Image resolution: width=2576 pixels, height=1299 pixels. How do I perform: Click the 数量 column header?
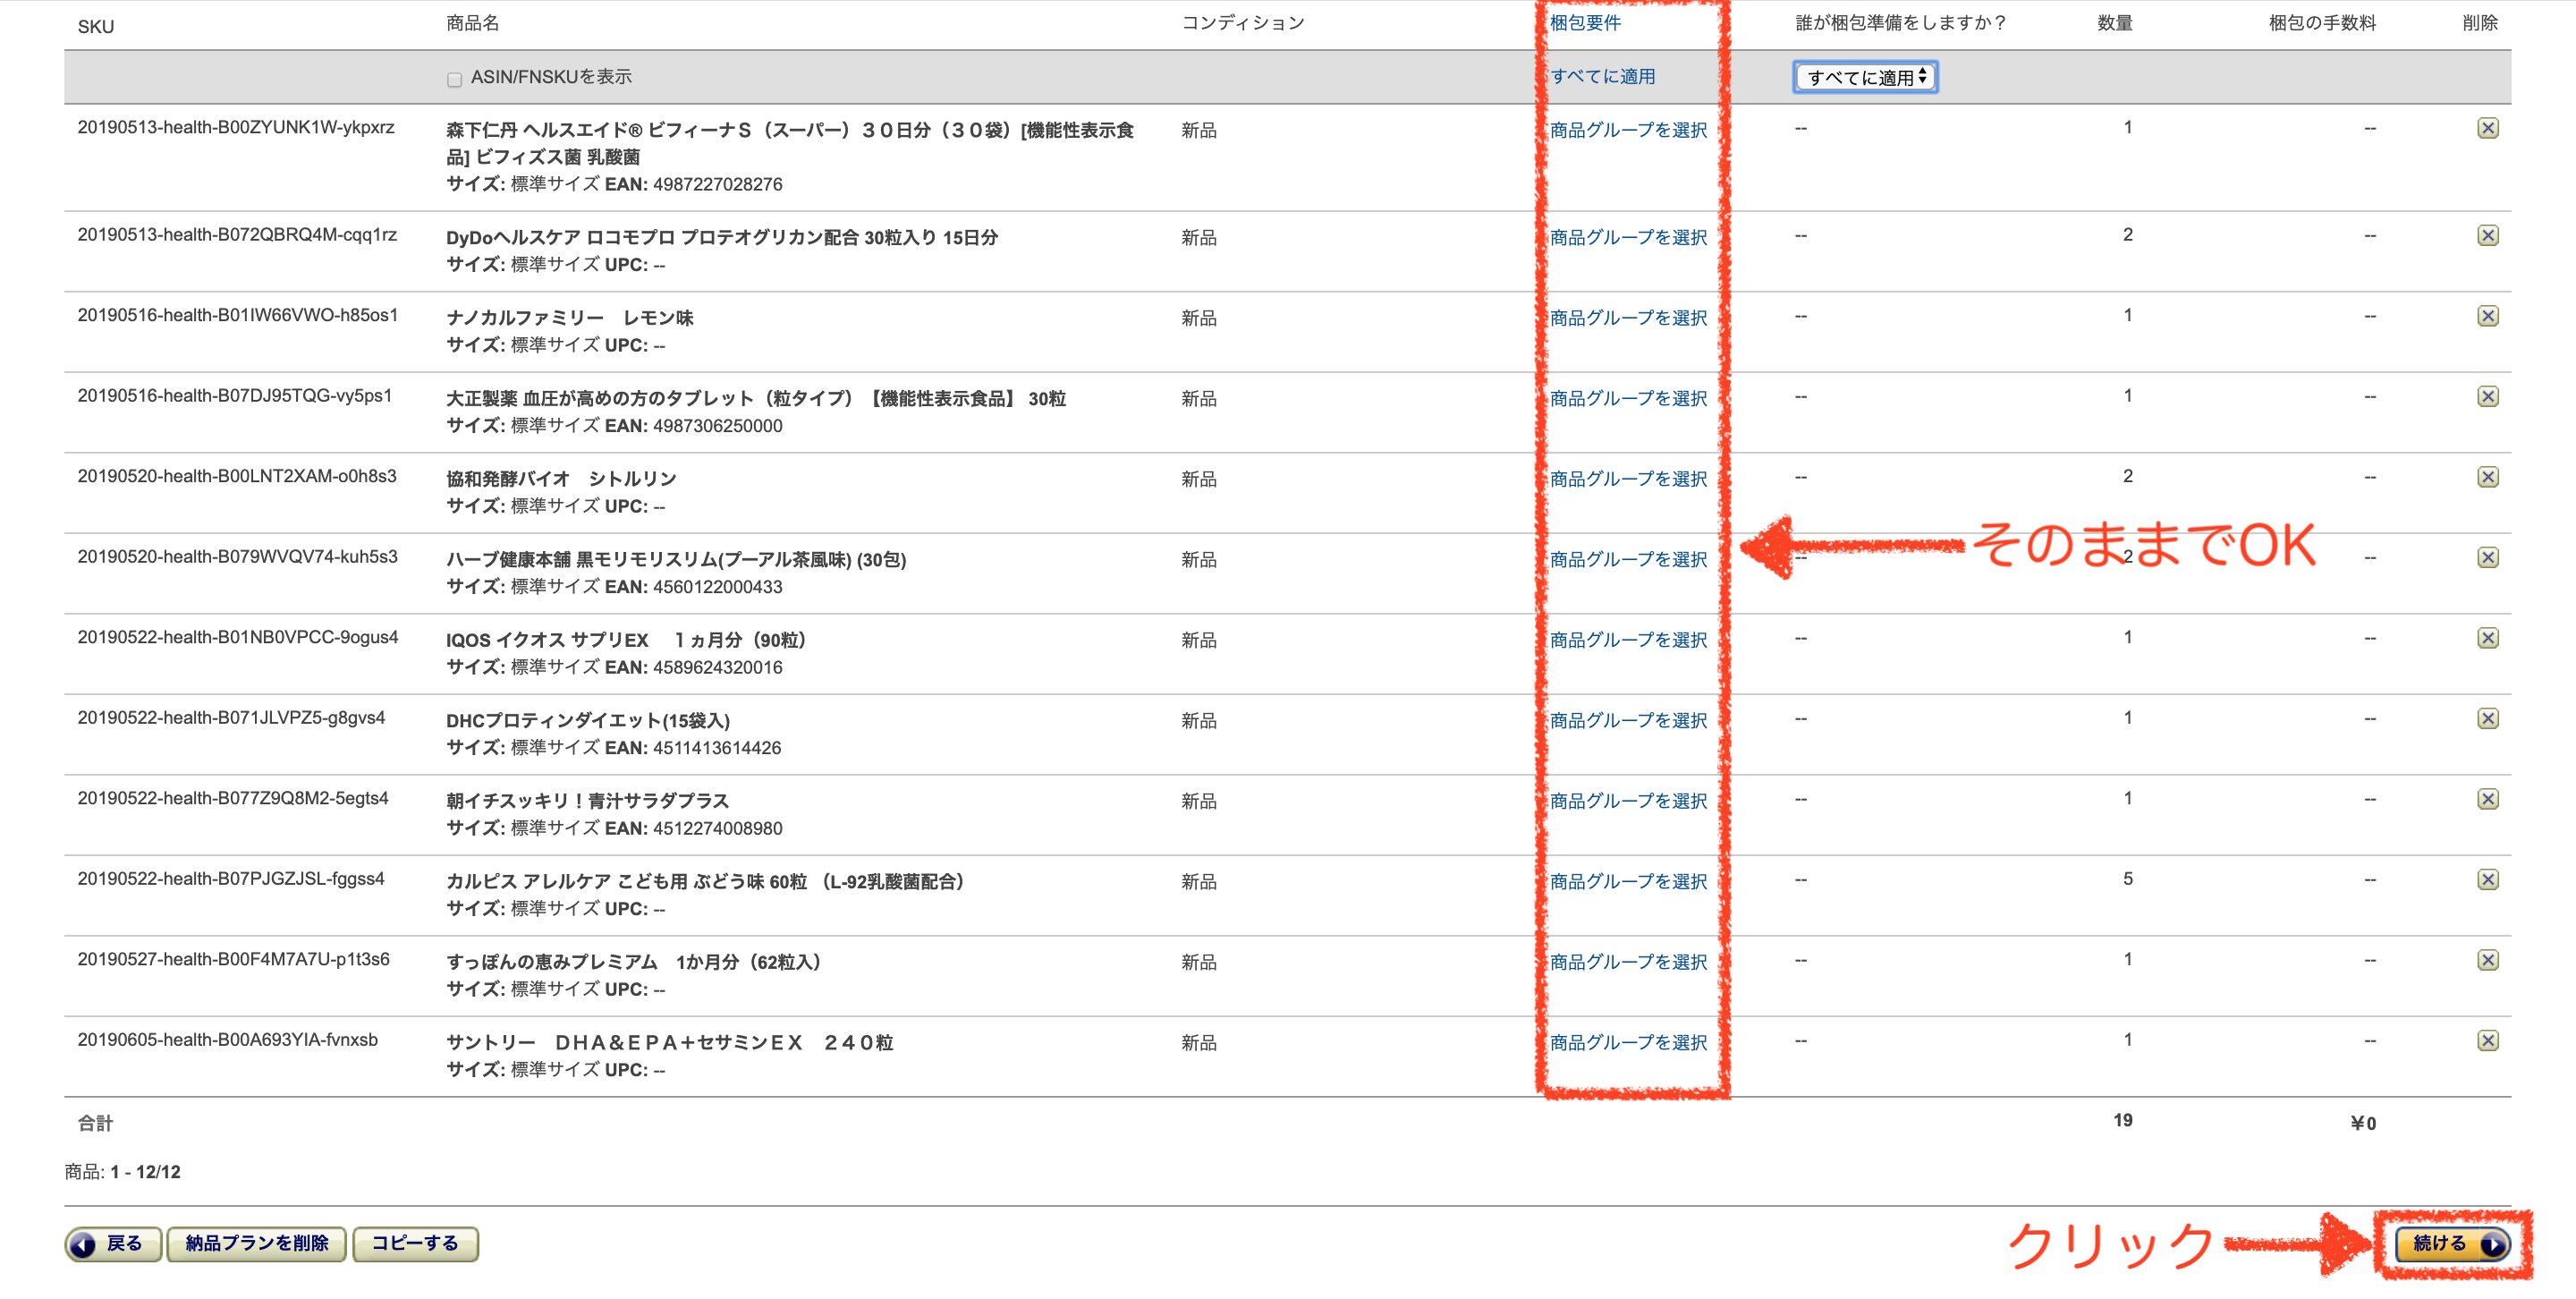[2115, 22]
